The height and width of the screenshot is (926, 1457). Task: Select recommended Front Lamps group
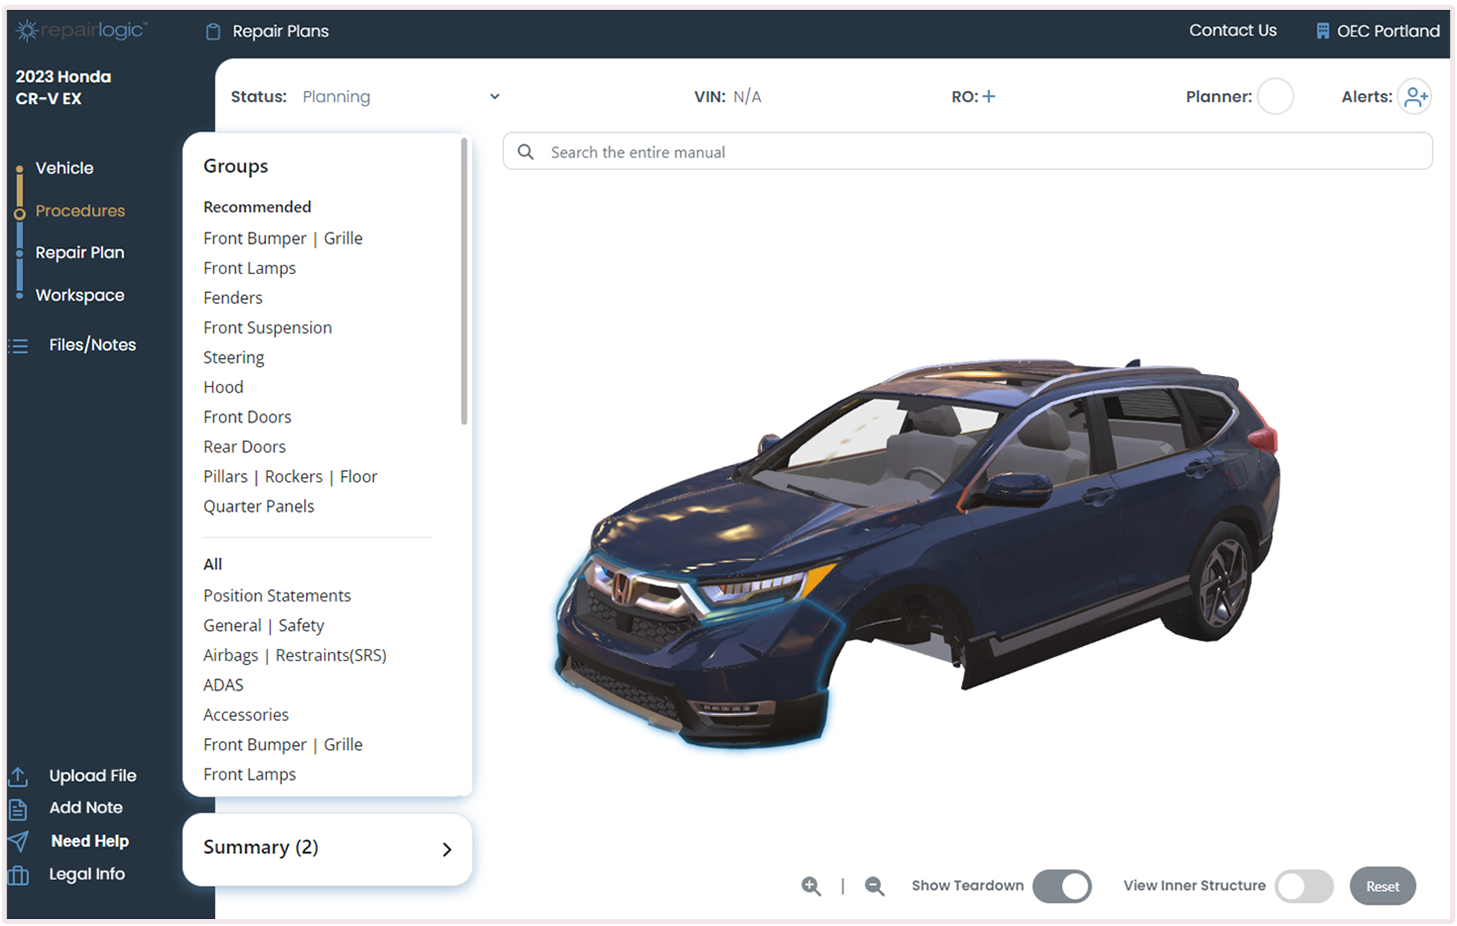click(x=250, y=268)
